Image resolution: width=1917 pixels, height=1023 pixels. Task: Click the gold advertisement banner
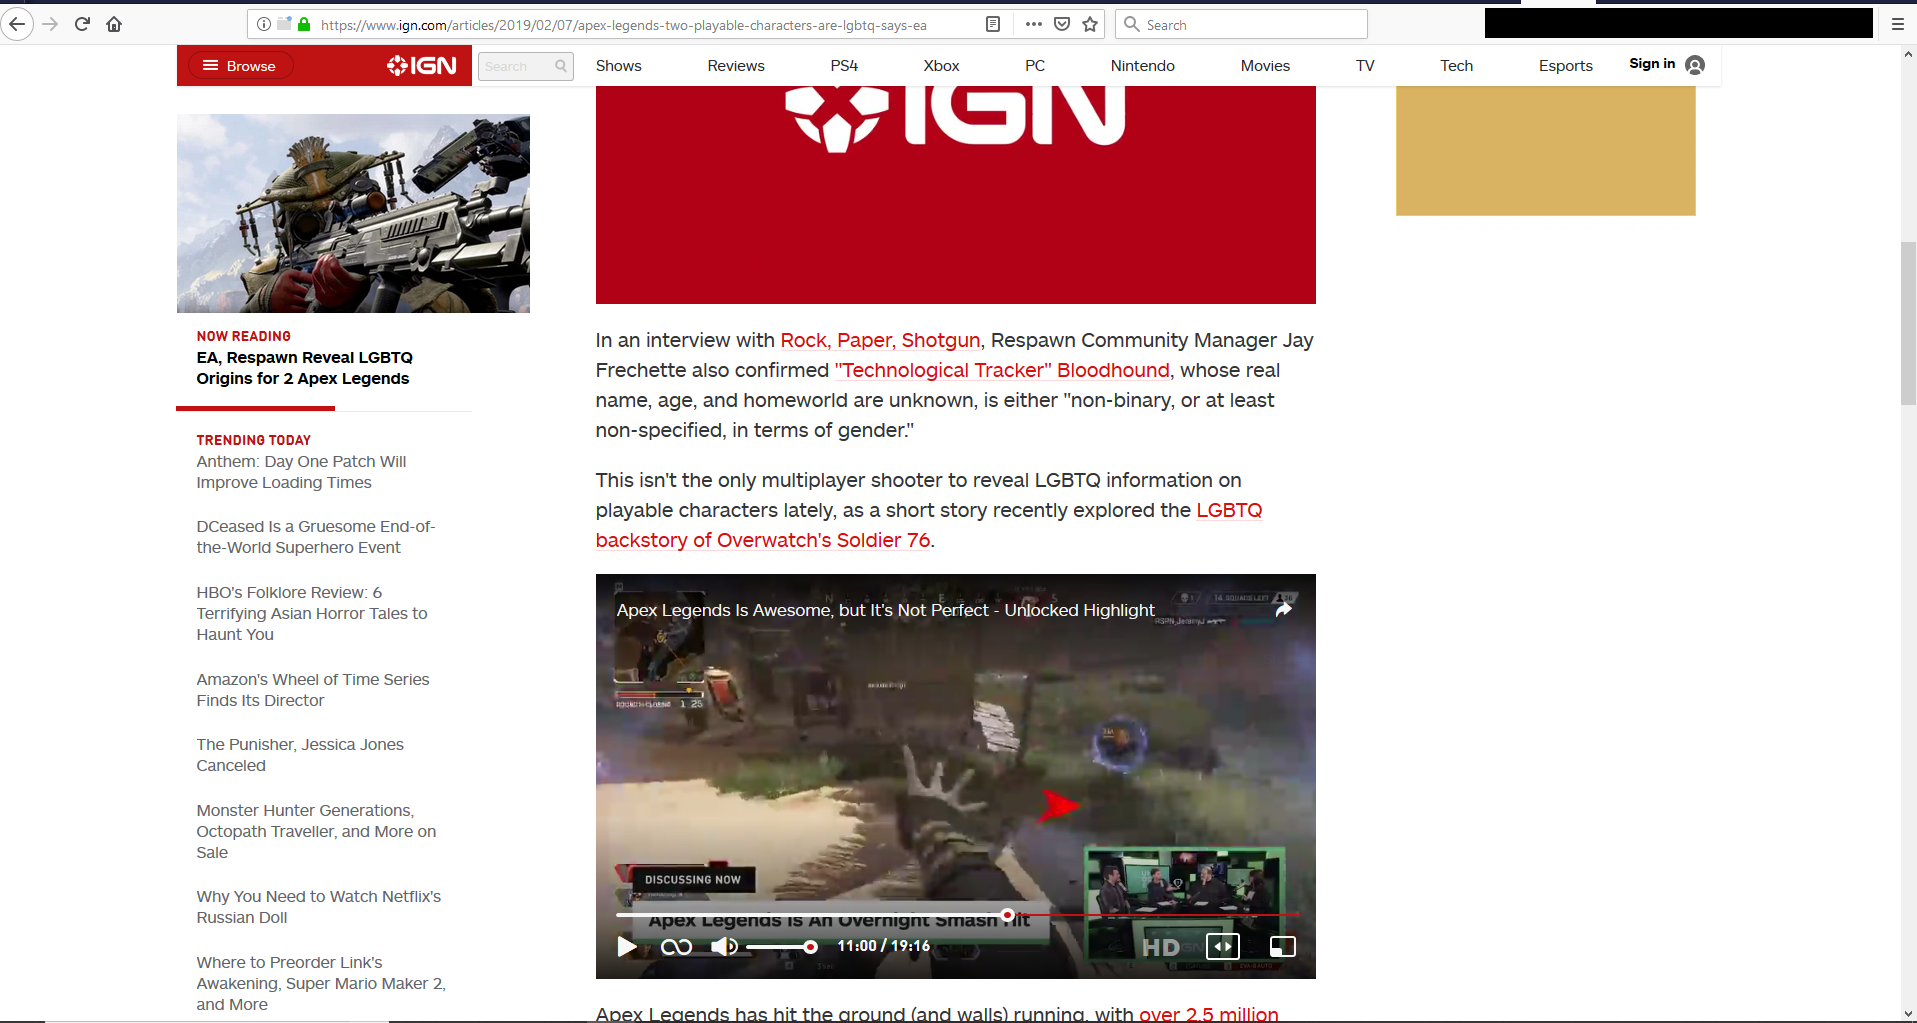(x=1546, y=151)
